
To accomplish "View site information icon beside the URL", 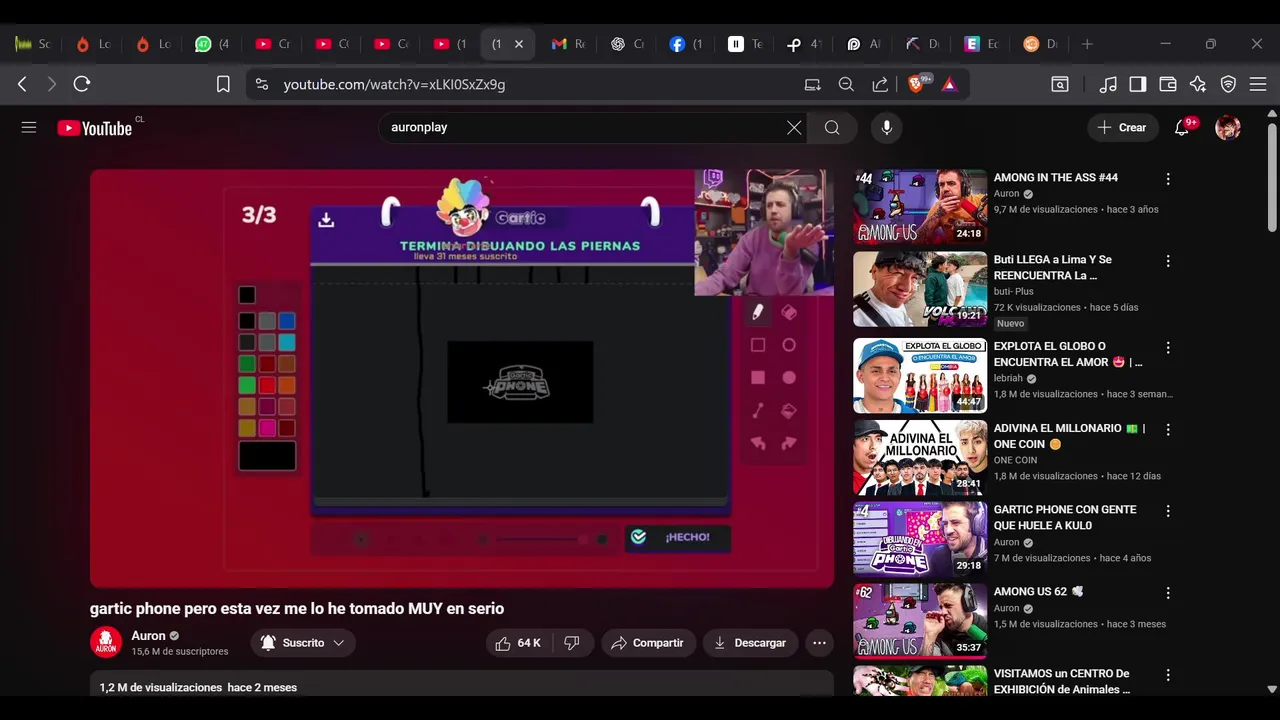I will tap(262, 84).
